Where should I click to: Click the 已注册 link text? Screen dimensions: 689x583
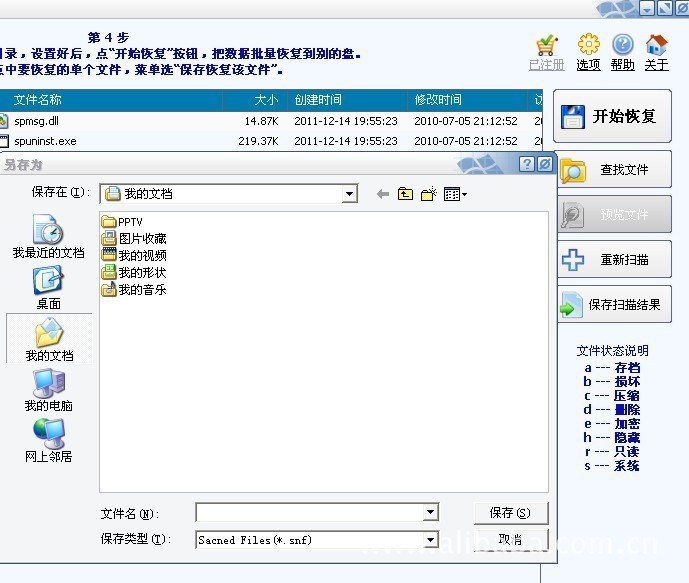coord(547,65)
